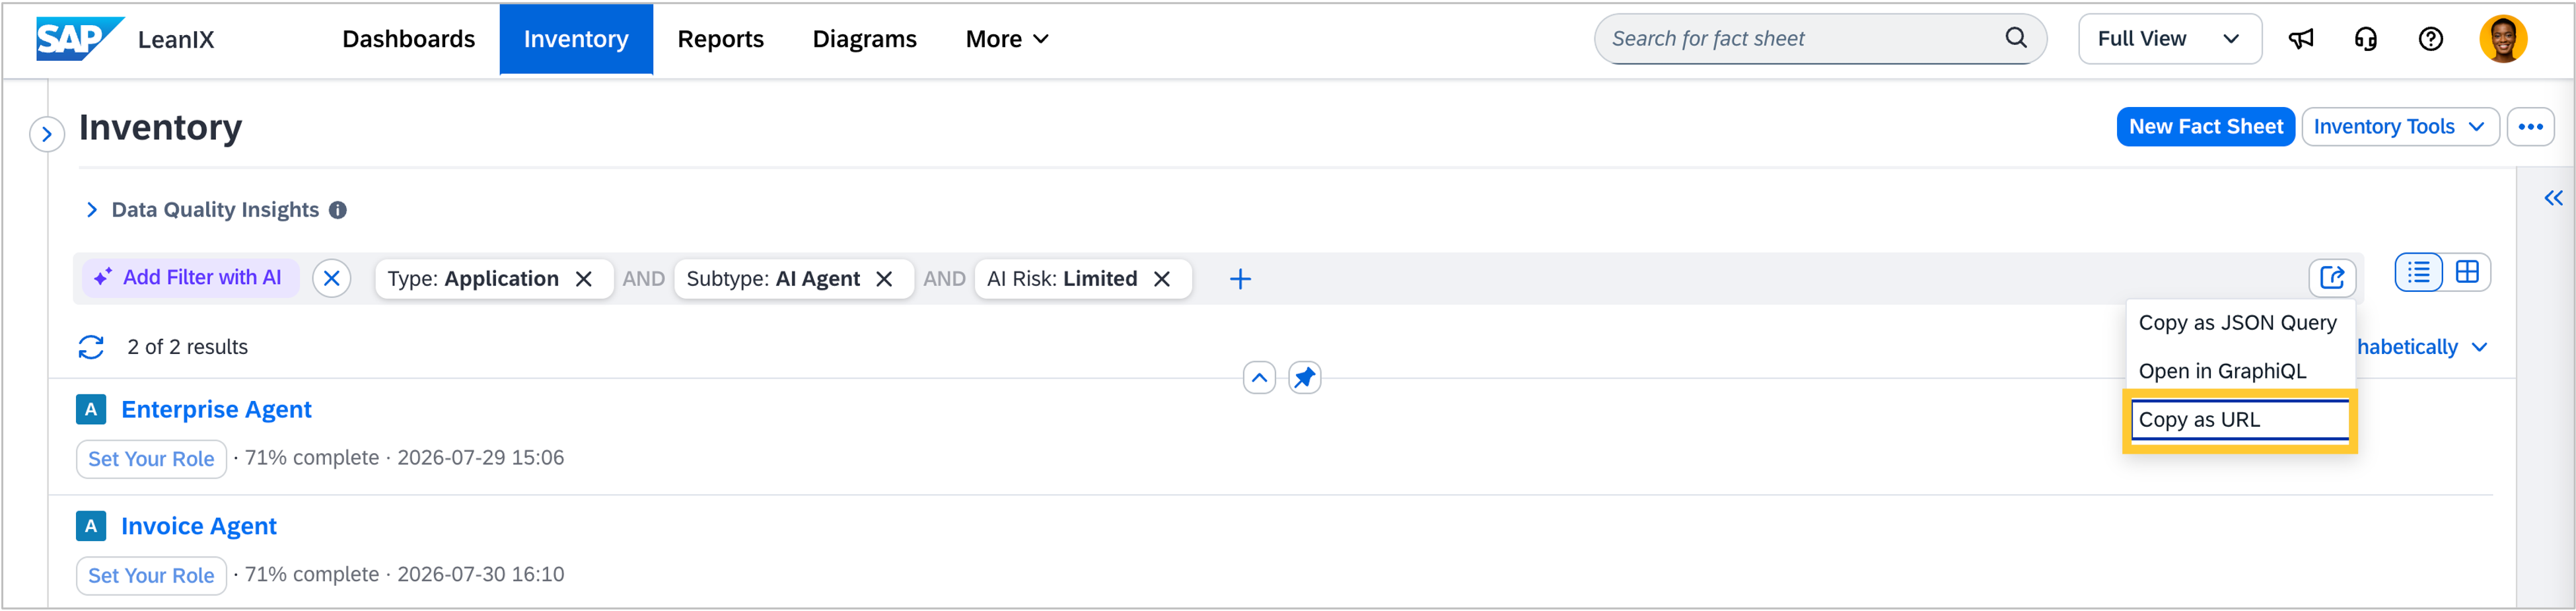Screen dimensions: 2576x611
Task: Switch to table grid view
Action: [2467, 272]
